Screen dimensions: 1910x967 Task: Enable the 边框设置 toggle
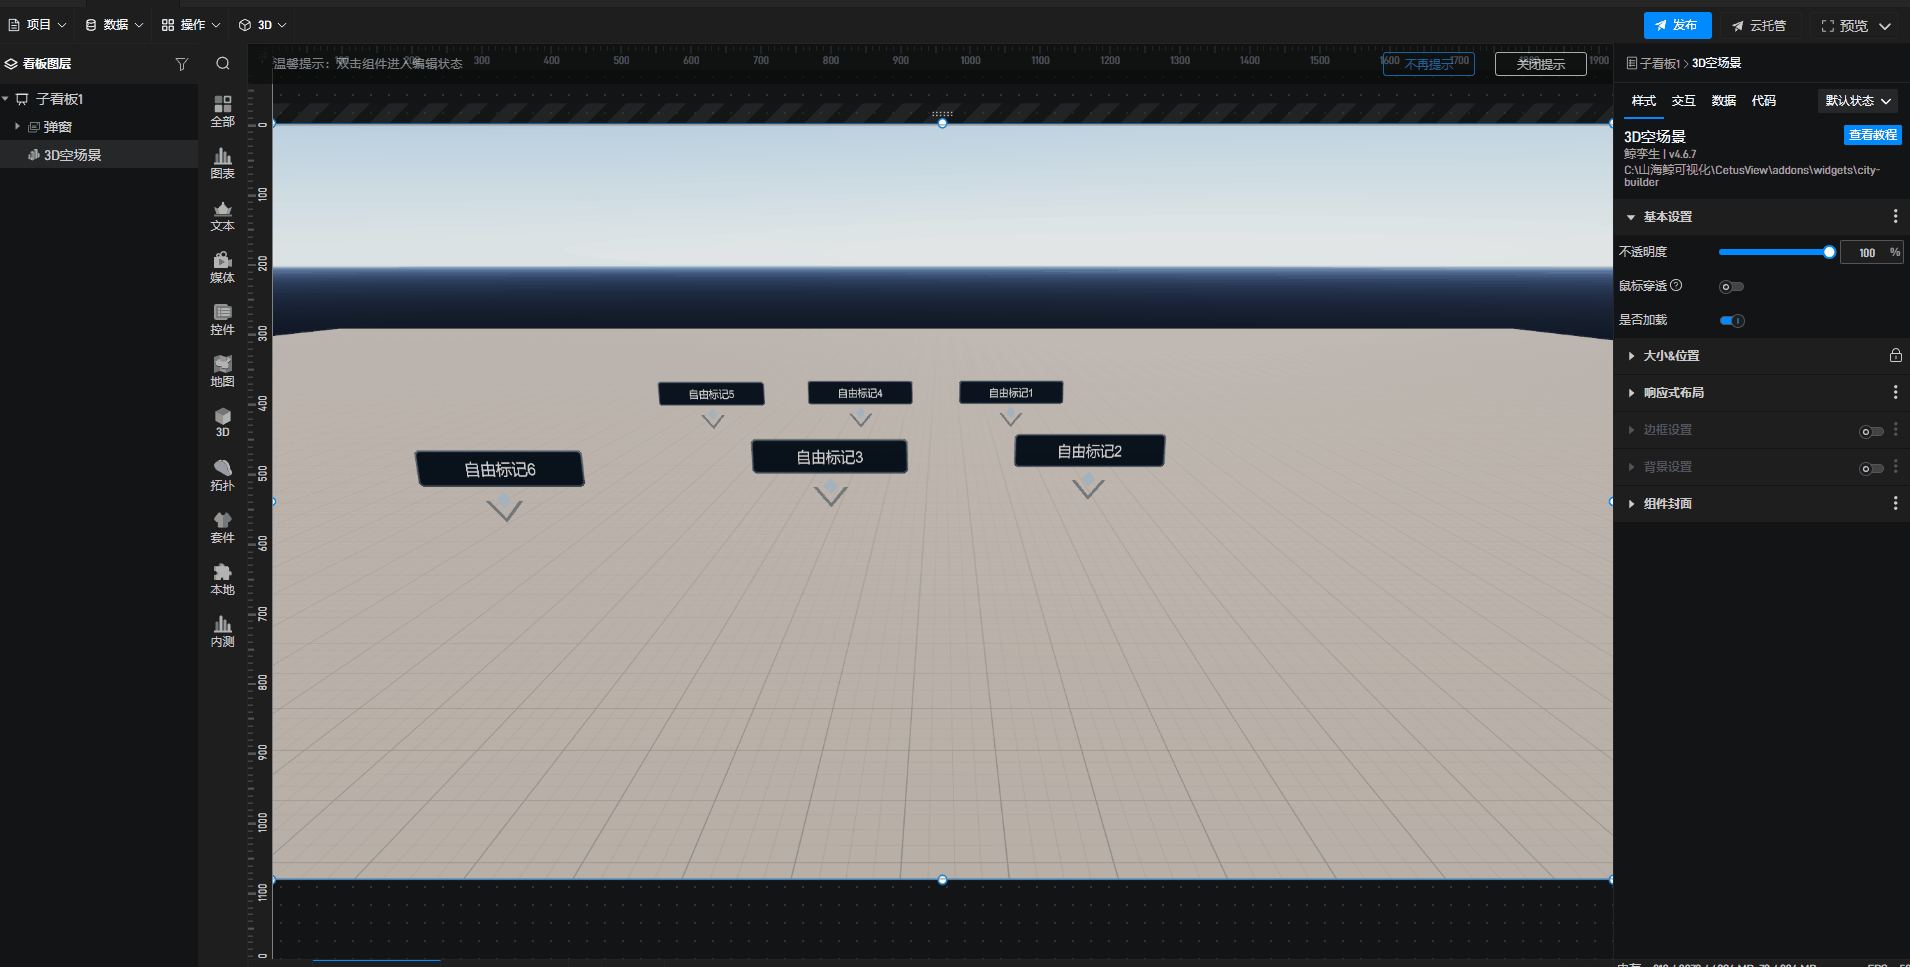coord(1870,431)
